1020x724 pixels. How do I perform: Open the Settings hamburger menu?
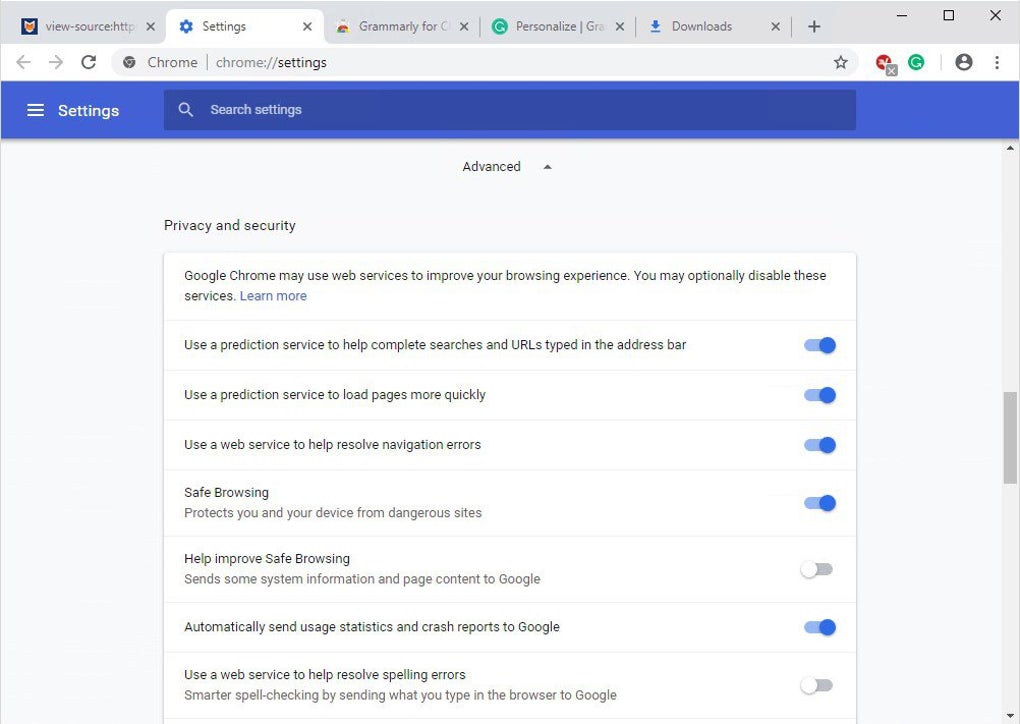coord(35,110)
